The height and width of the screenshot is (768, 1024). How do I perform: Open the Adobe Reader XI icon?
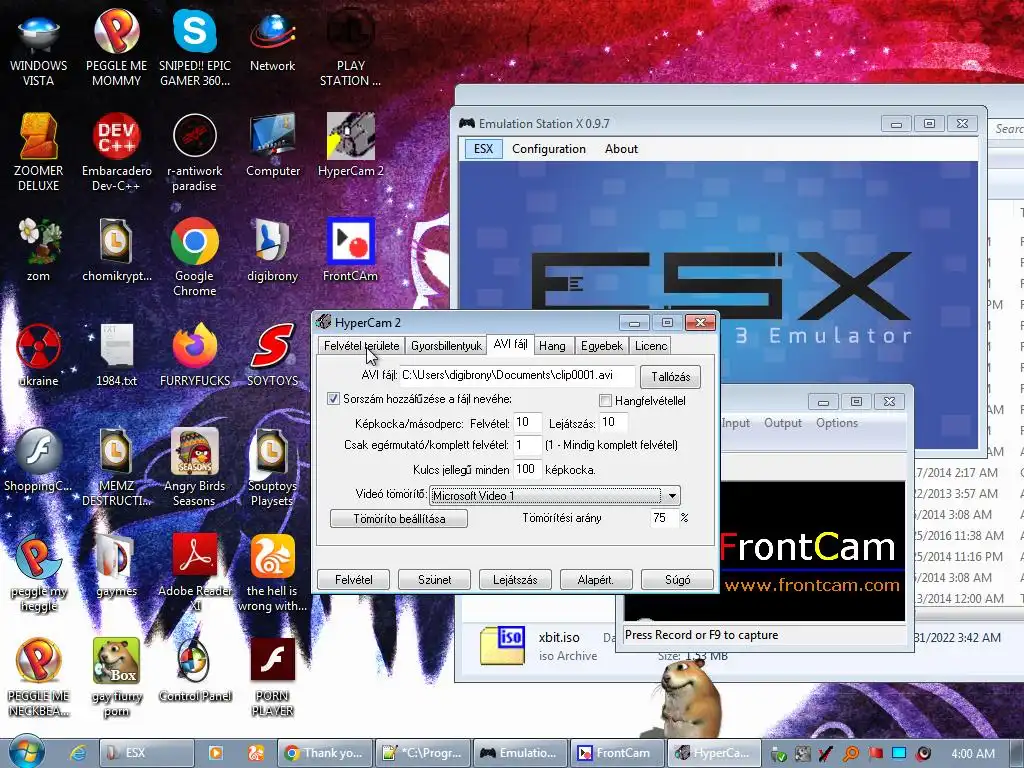pyautogui.click(x=195, y=571)
